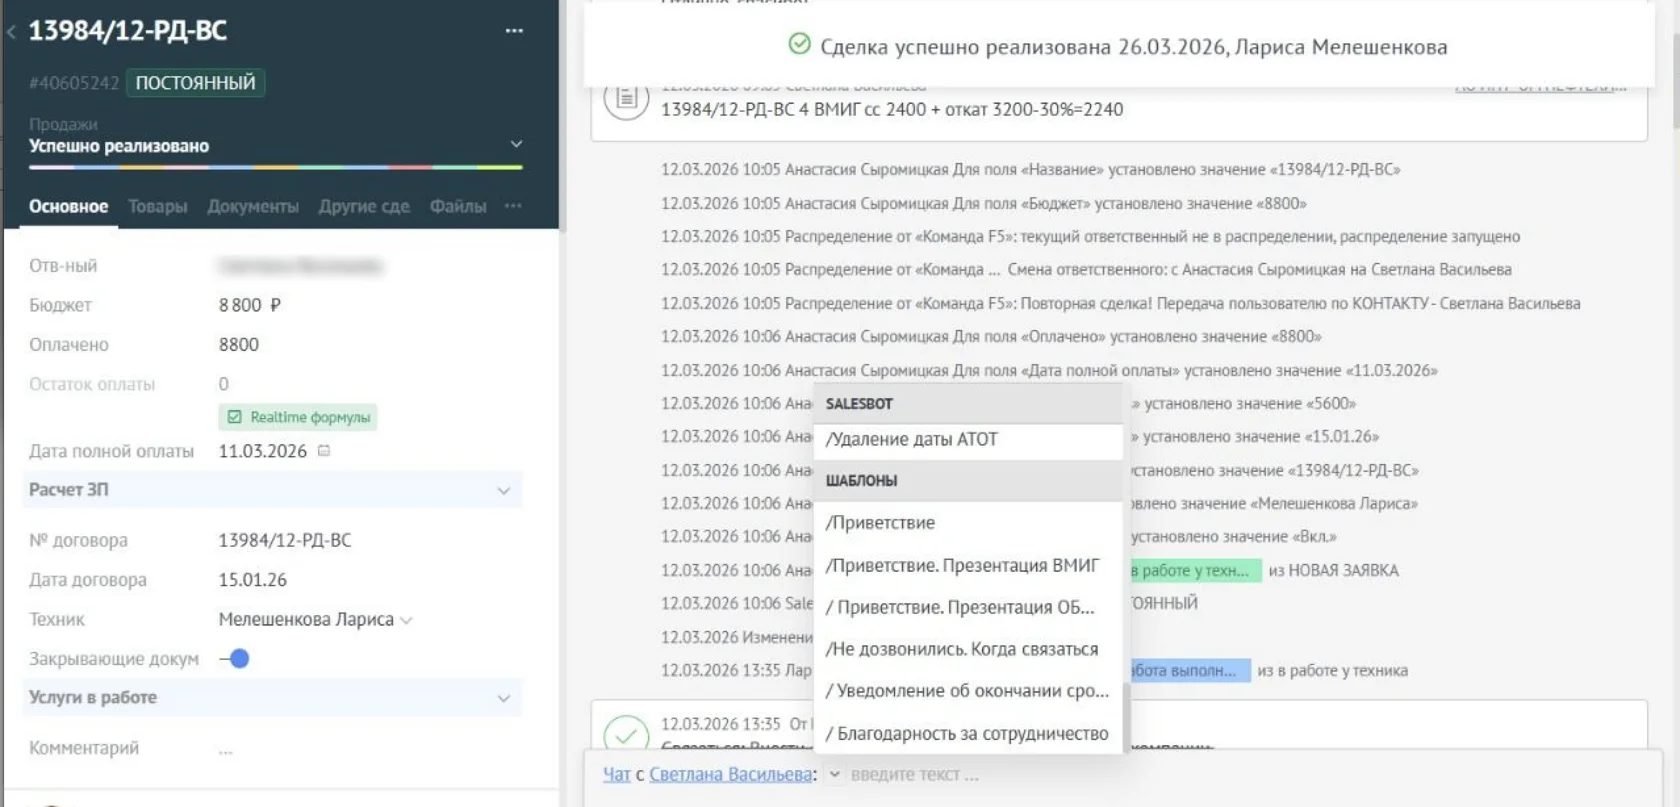Click the Realtime формулы badge

pyautogui.click(x=298, y=417)
